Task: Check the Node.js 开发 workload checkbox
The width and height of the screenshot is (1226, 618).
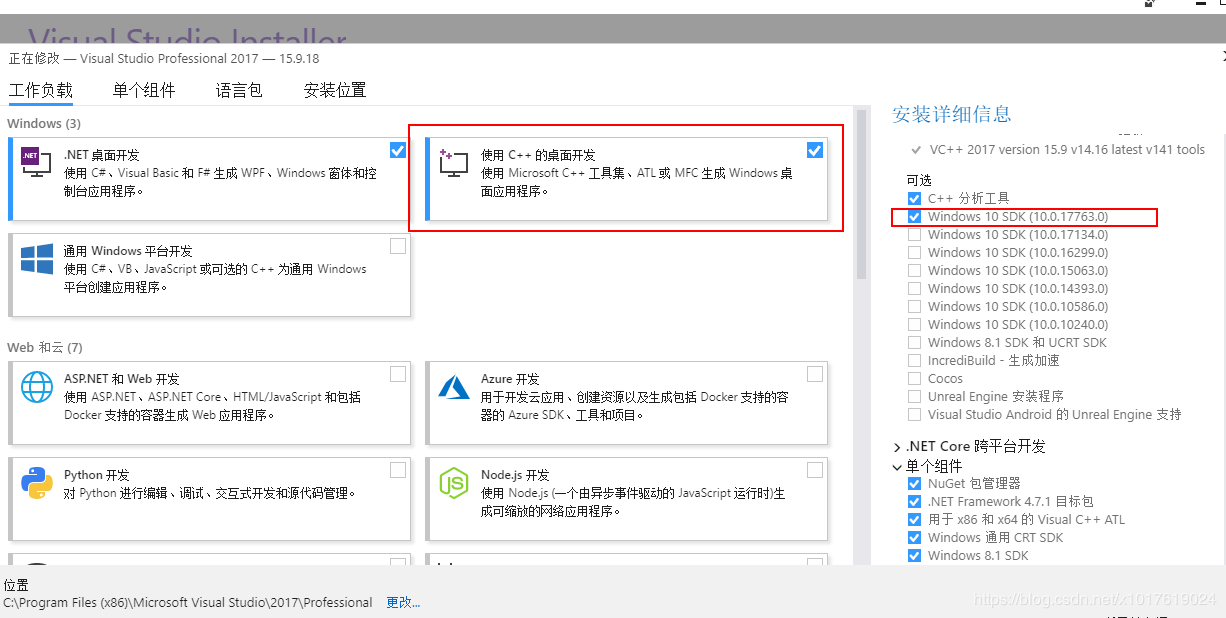Action: (815, 470)
